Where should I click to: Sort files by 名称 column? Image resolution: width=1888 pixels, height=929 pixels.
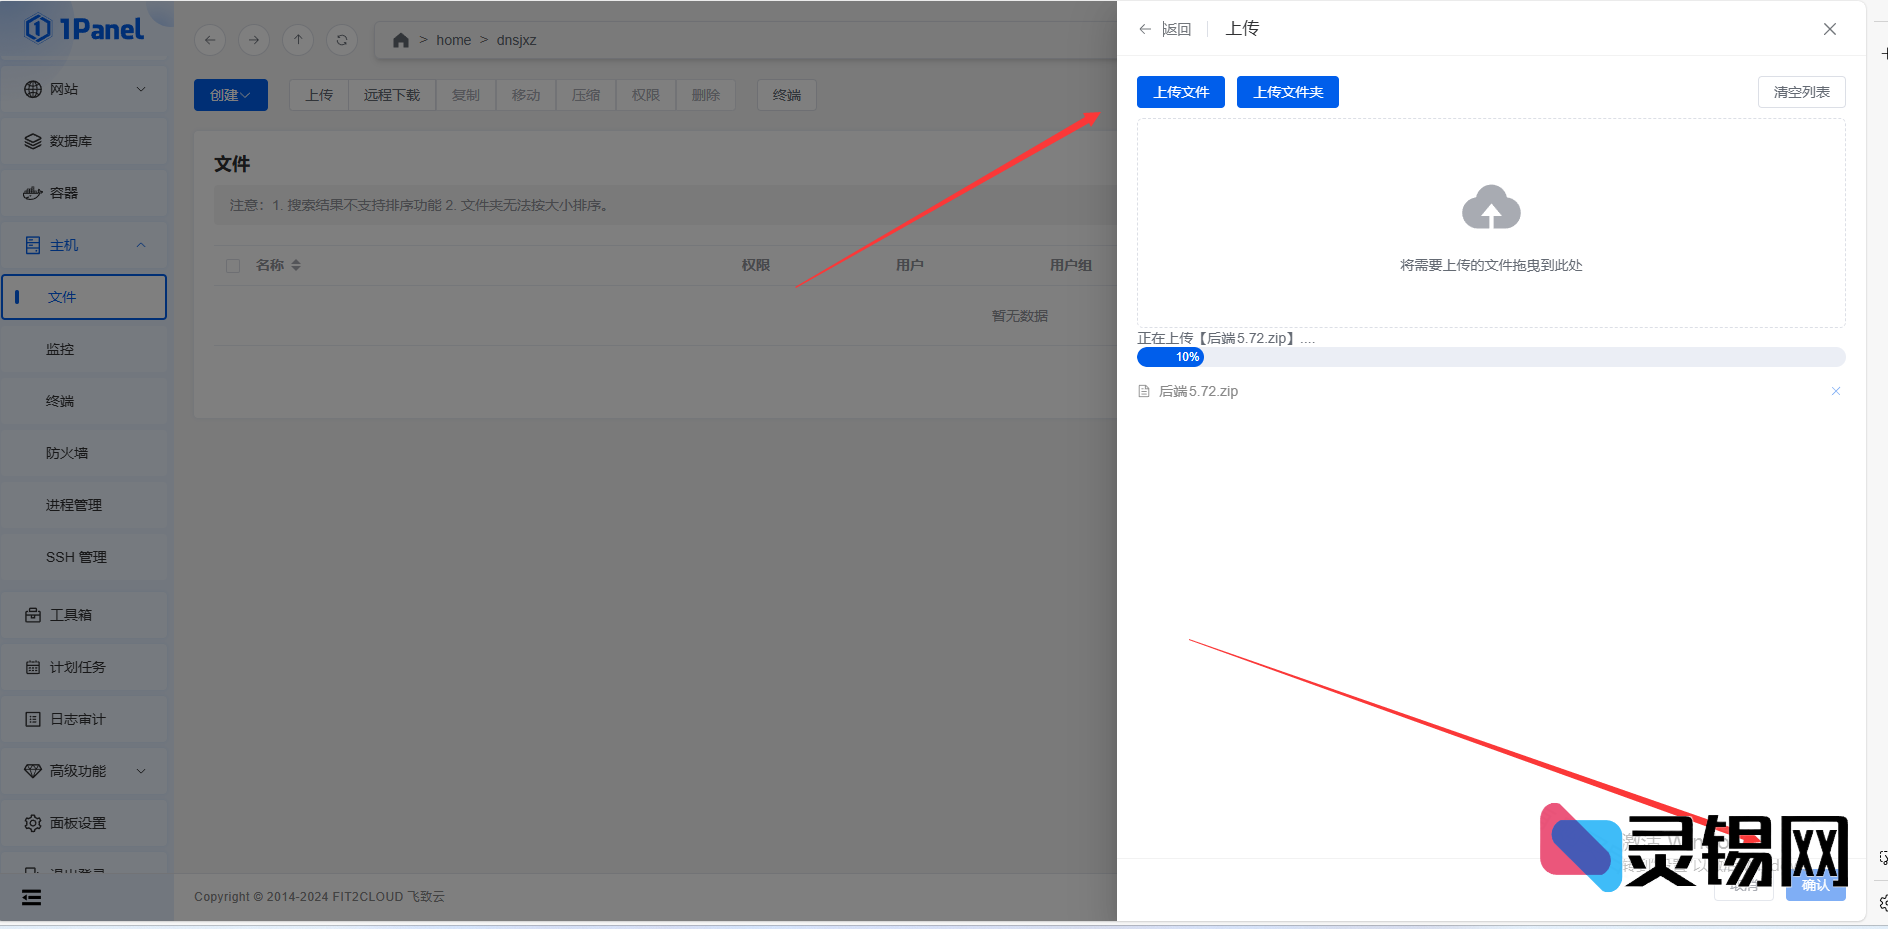tap(278, 265)
